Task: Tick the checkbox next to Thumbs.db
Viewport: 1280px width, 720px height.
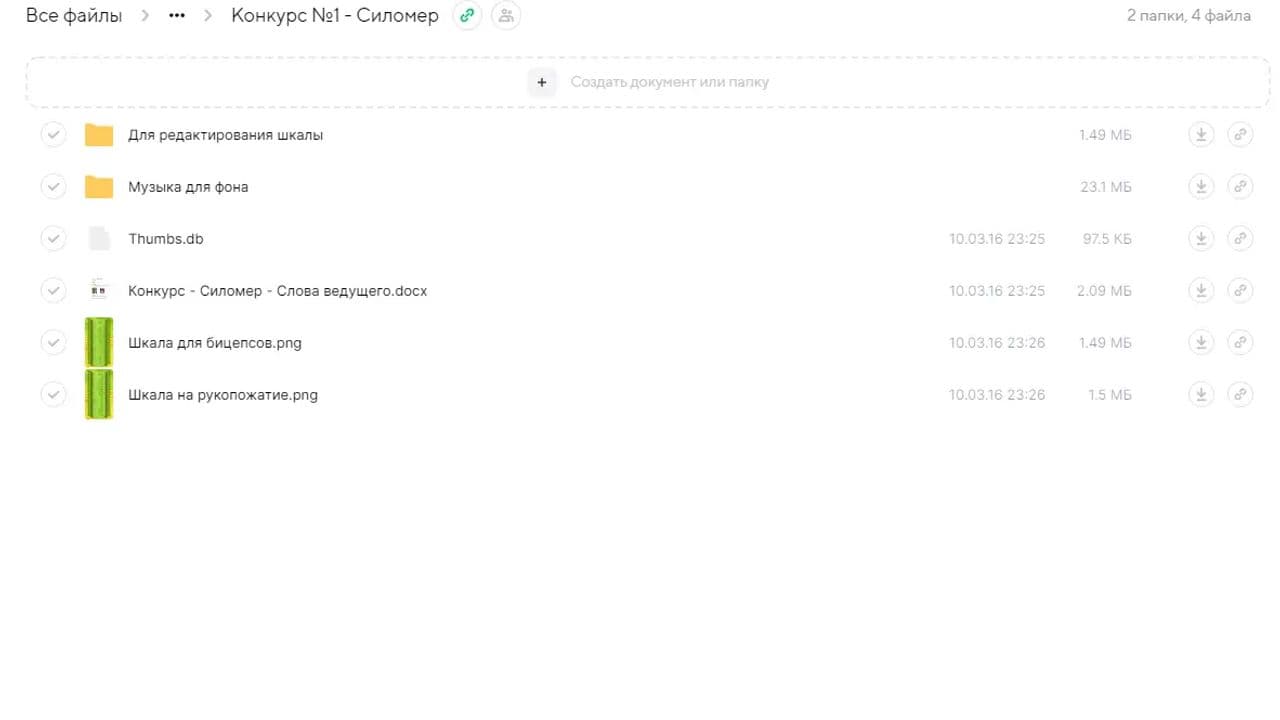Action: [53, 239]
